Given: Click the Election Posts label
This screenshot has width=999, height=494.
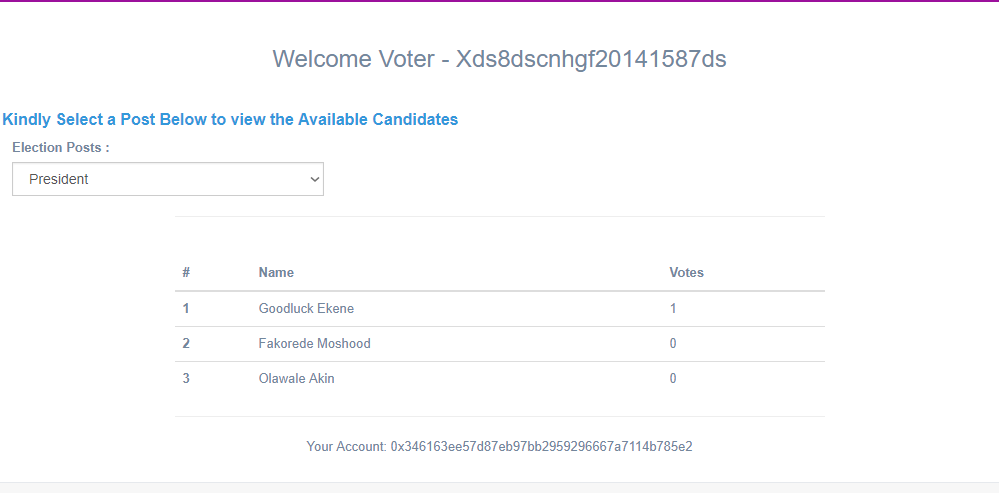Looking at the screenshot, I should pos(60,147).
